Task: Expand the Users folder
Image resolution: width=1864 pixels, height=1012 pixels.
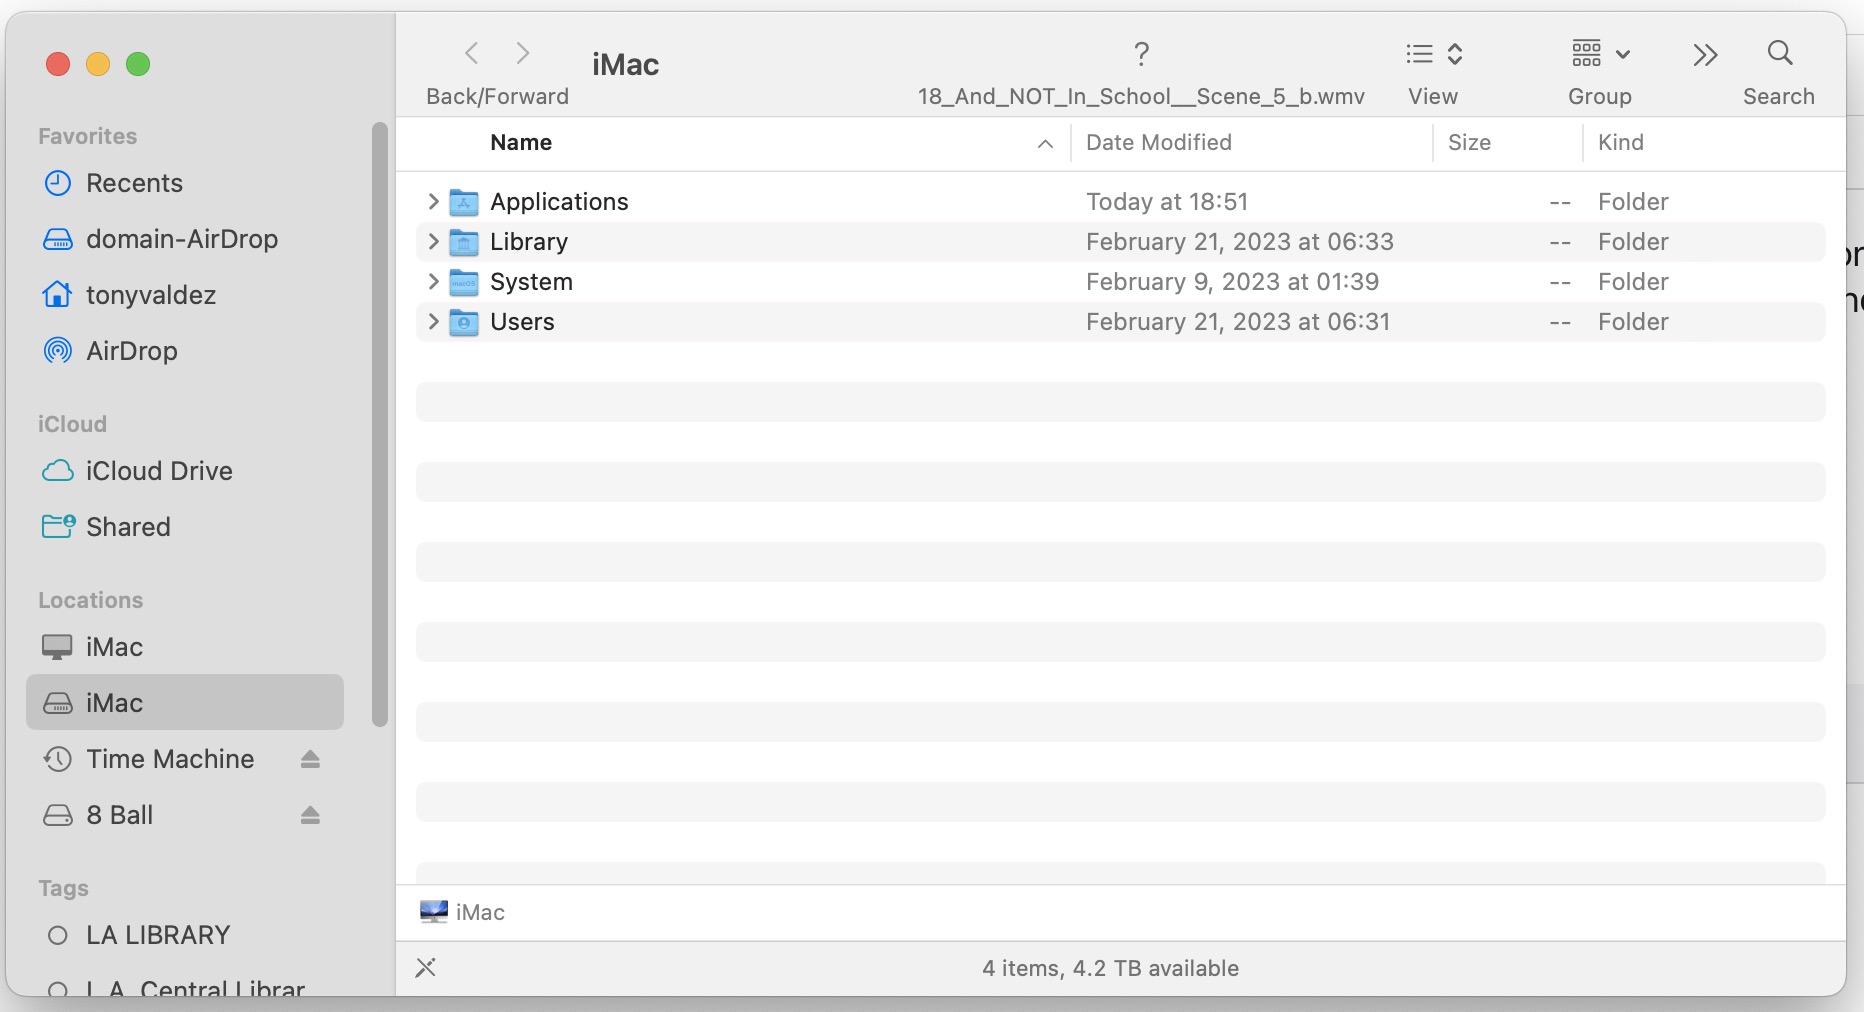Action: (x=433, y=321)
